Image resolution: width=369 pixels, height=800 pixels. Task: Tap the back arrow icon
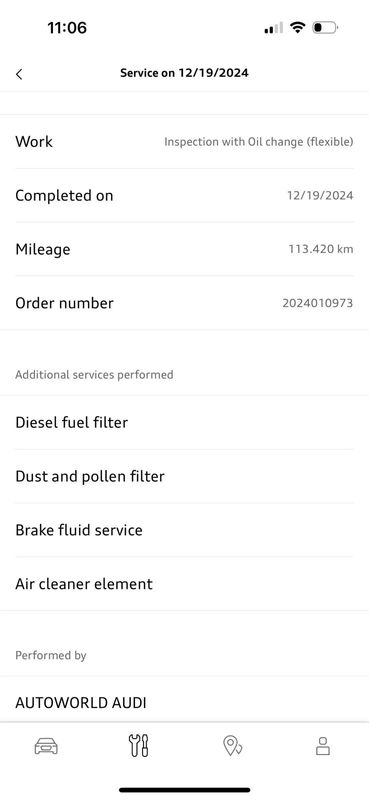tap(19, 74)
